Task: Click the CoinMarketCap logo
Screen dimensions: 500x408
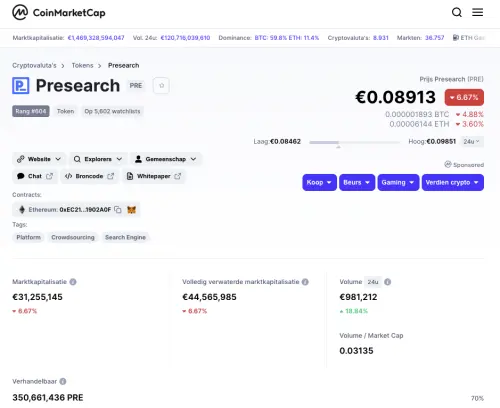Action: [59, 13]
